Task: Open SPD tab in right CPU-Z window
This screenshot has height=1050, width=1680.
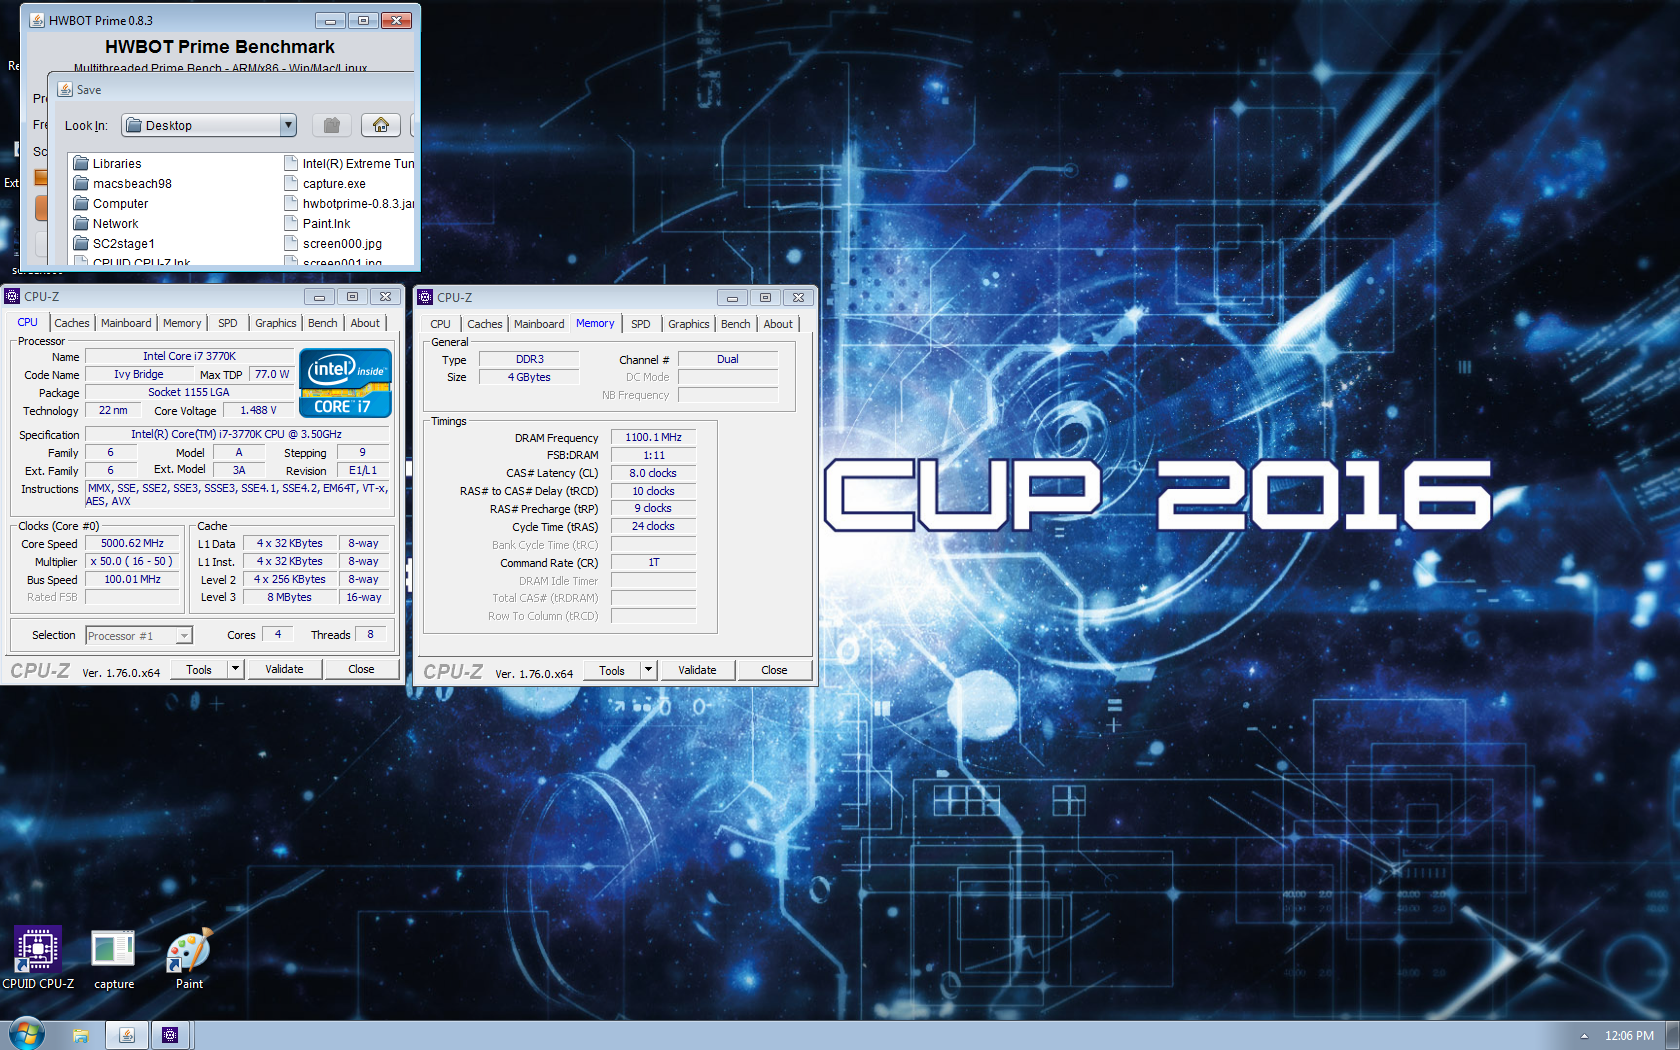Action: [x=641, y=324]
